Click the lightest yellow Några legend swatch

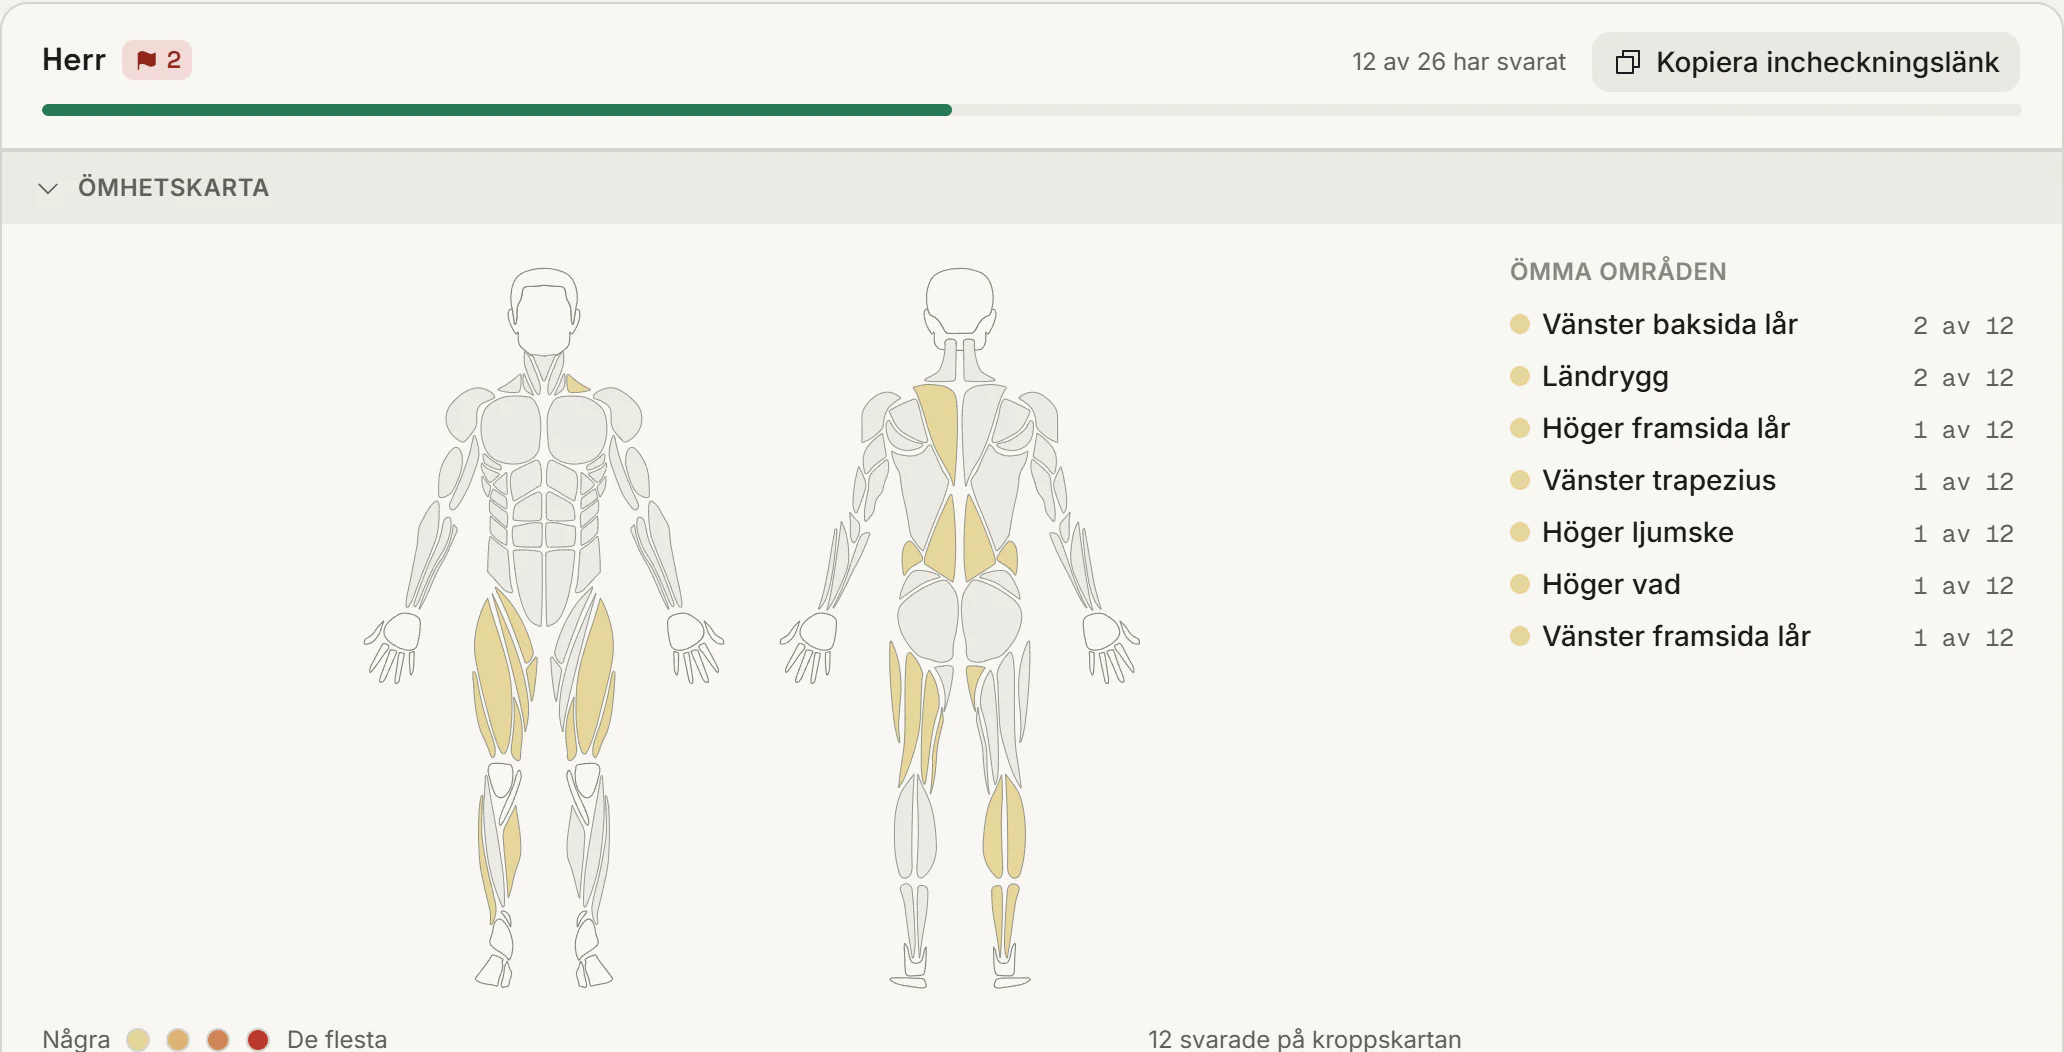[x=138, y=1039]
